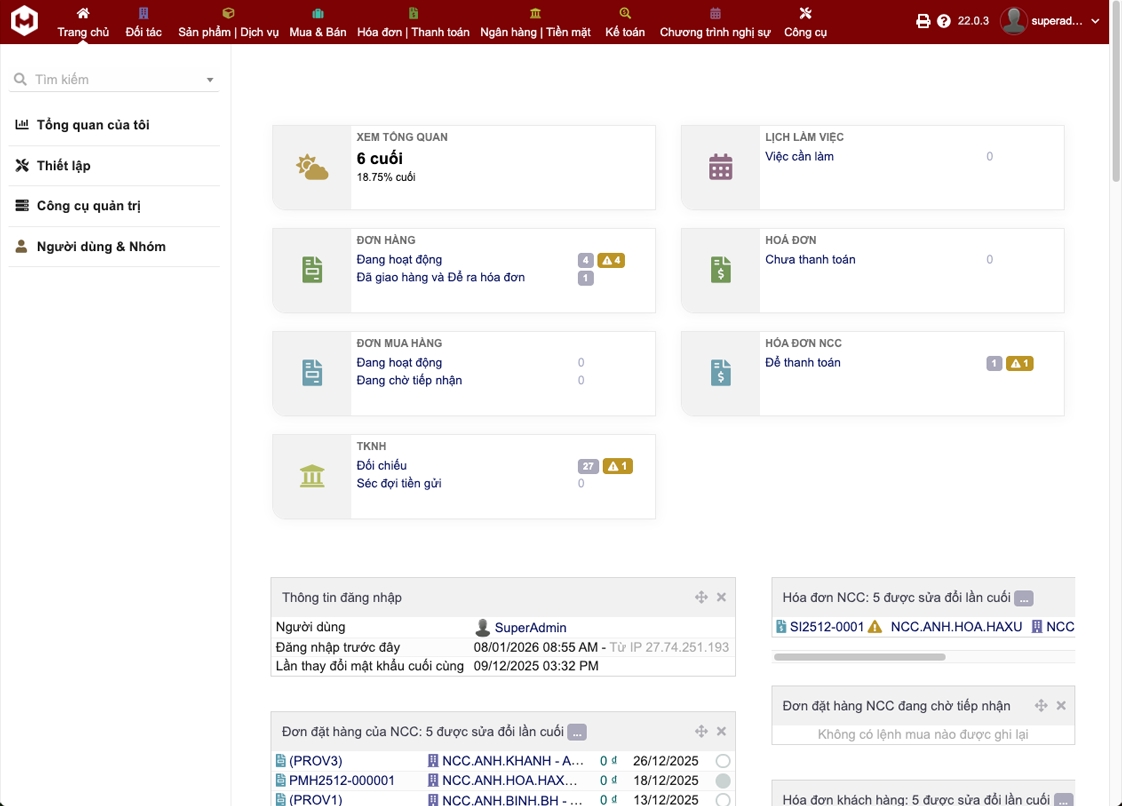
Task: Open Để thanh toán link
Action: click(803, 362)
